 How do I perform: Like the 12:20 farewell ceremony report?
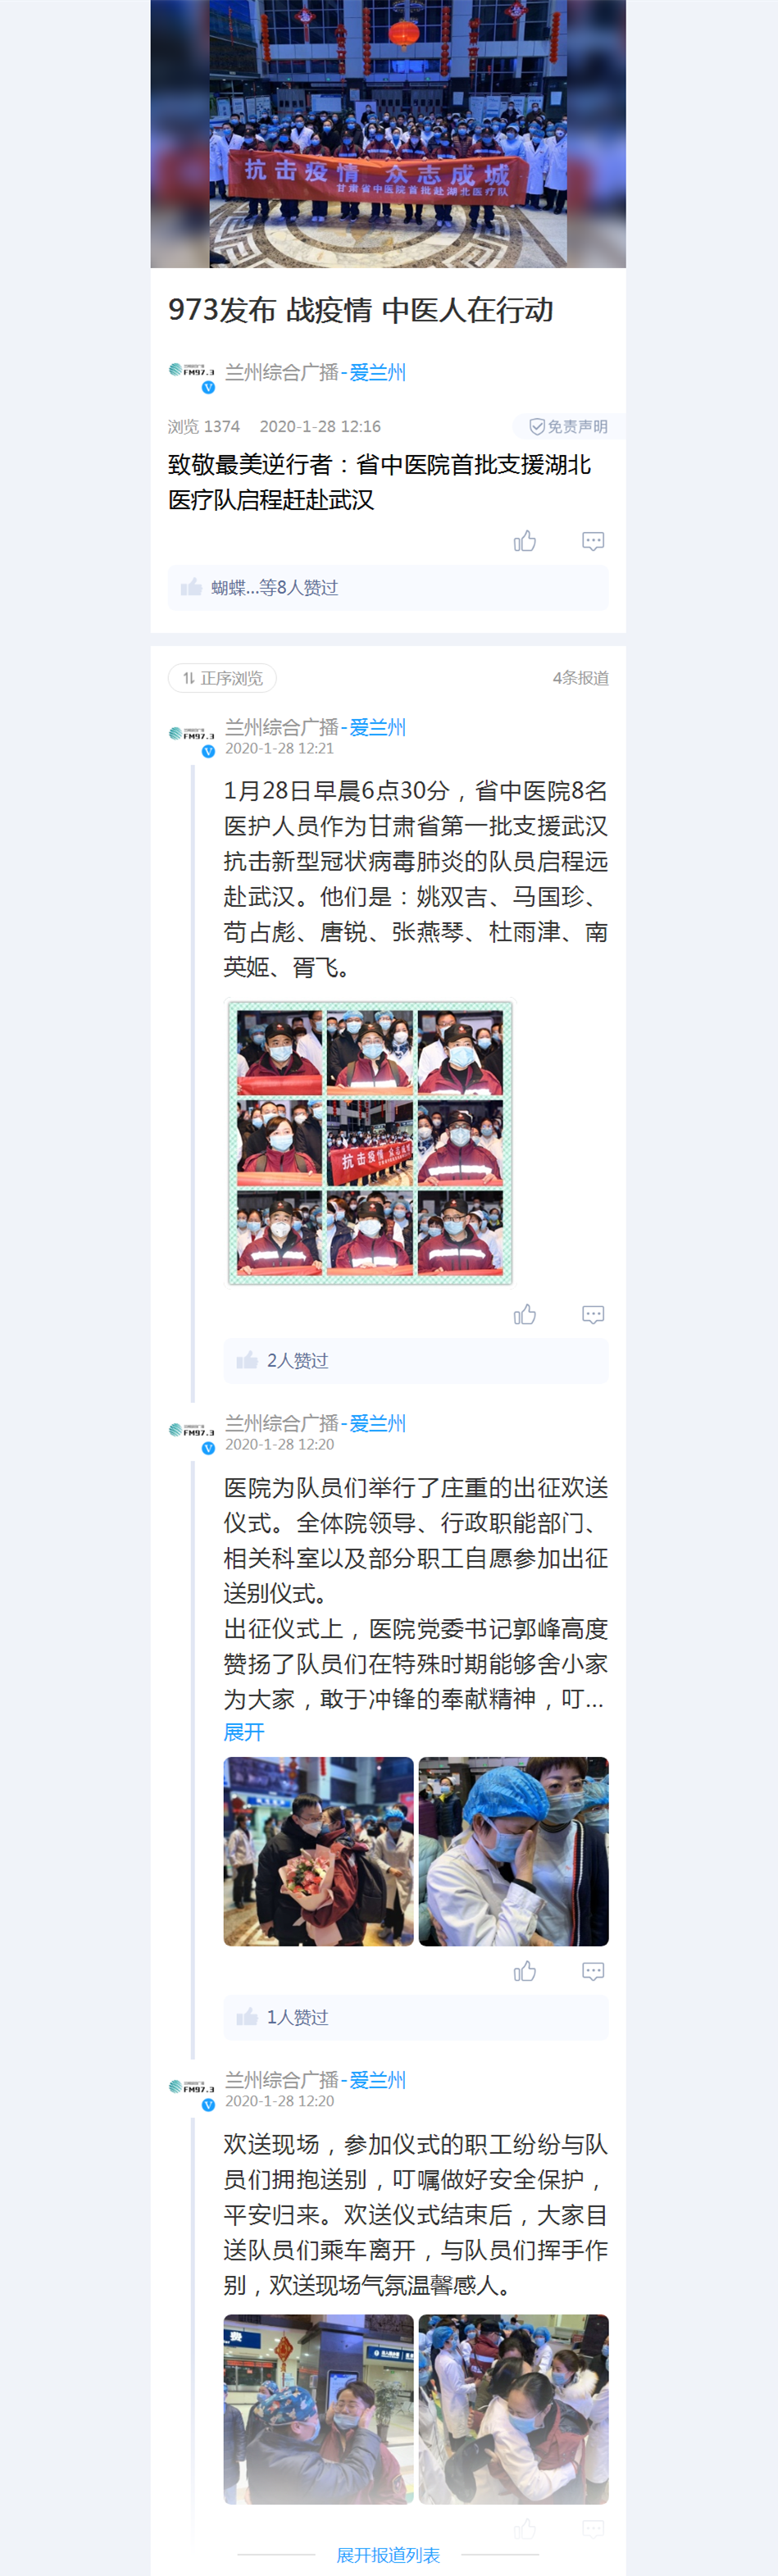point(525,1971)
